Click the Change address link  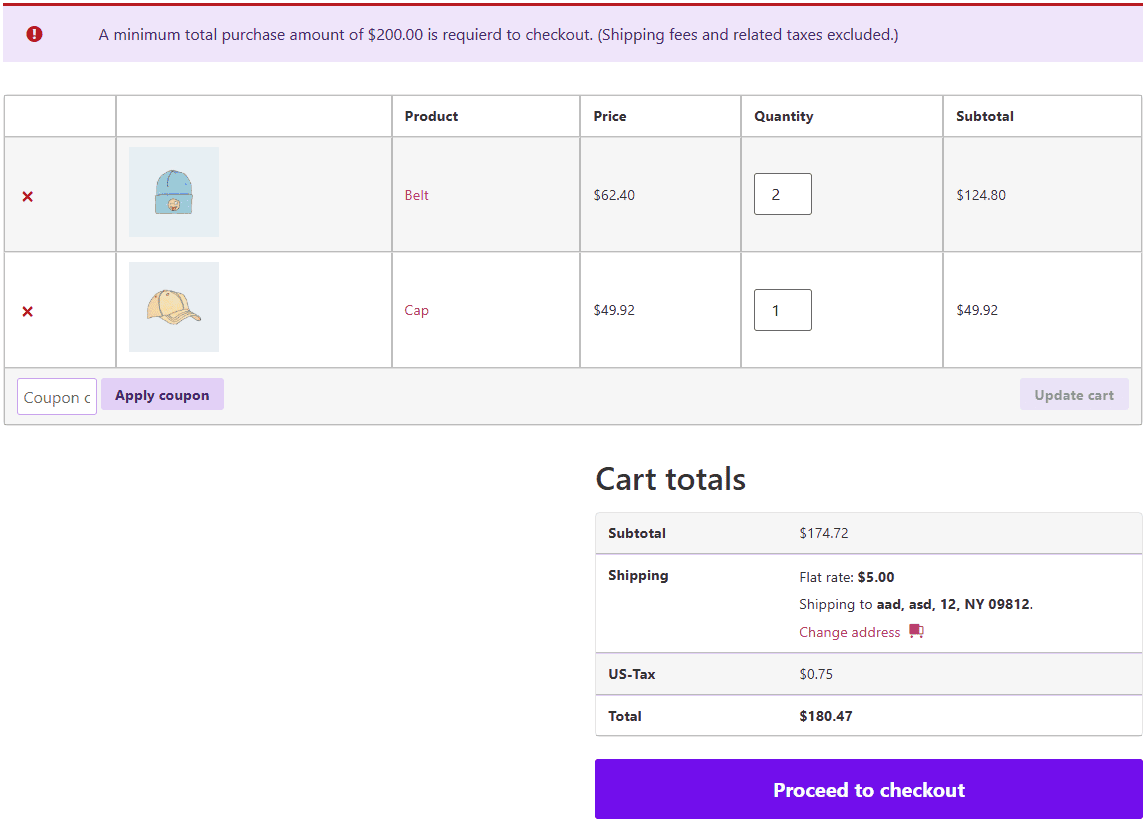(850, 631)
